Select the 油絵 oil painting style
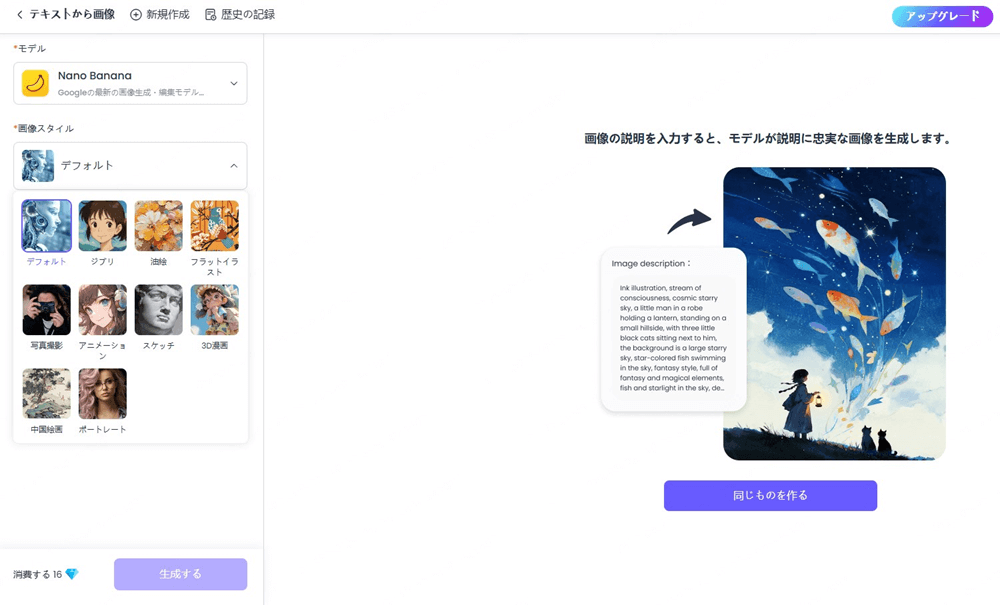 [x=159, y=226]
